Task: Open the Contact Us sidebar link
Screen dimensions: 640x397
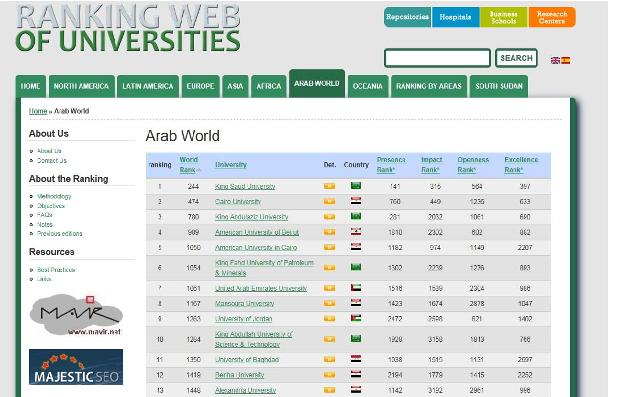Action: (x=52, y=160)
